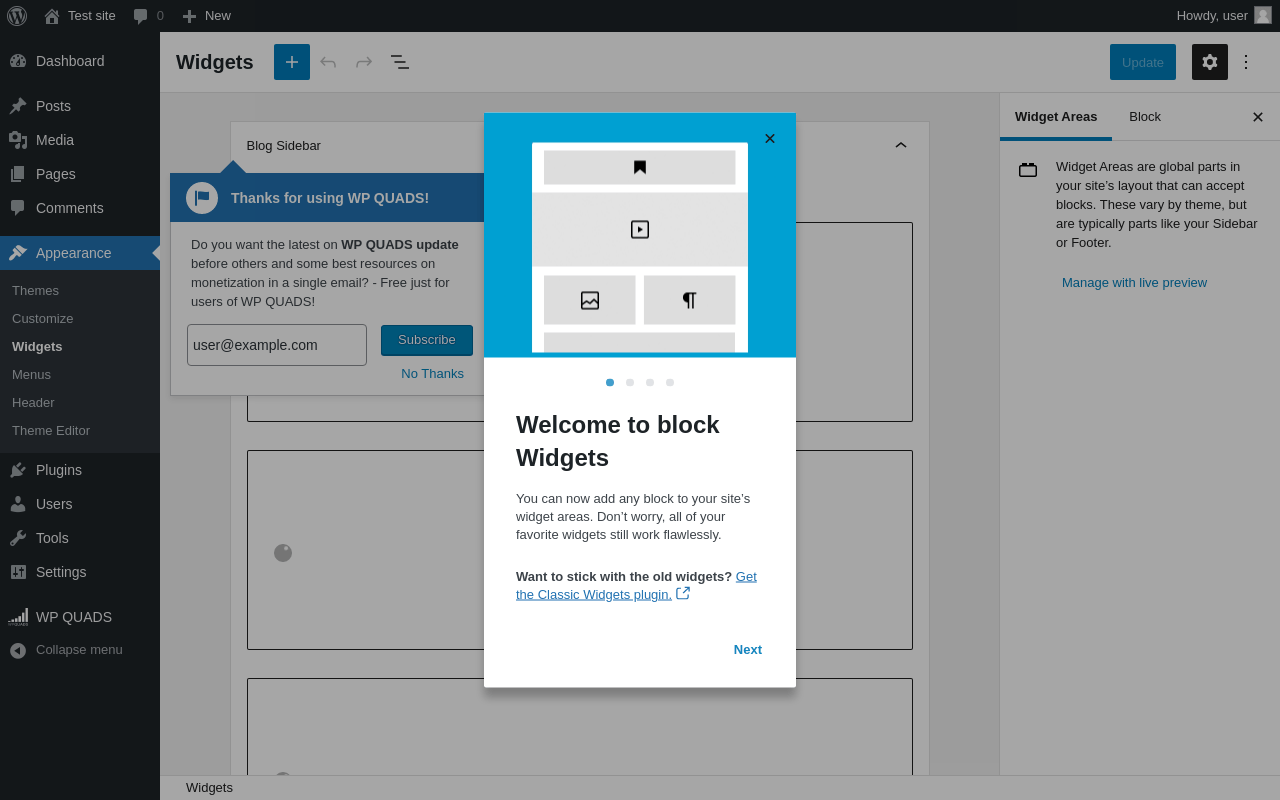Open the Options three-dots menu

point(1246,62)
